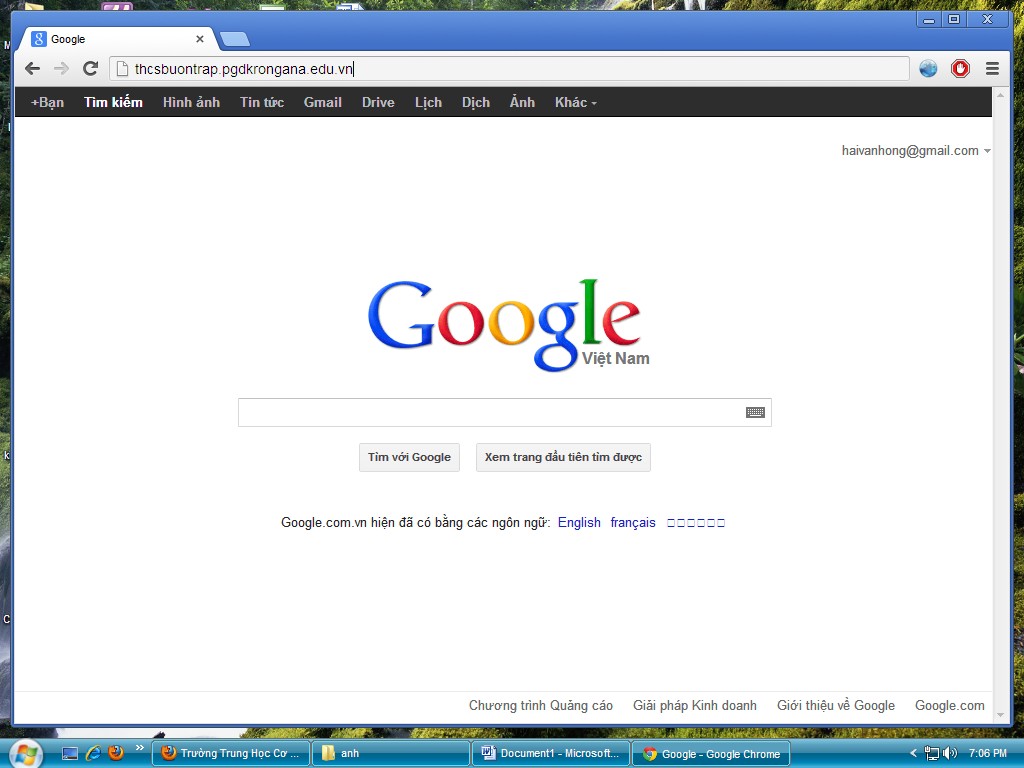The height and width of the screenshot is (768, 1024).
Task: Click the AdBlock stop-hand extension icon
Action: pyautogui.click(x=960, y=68)
